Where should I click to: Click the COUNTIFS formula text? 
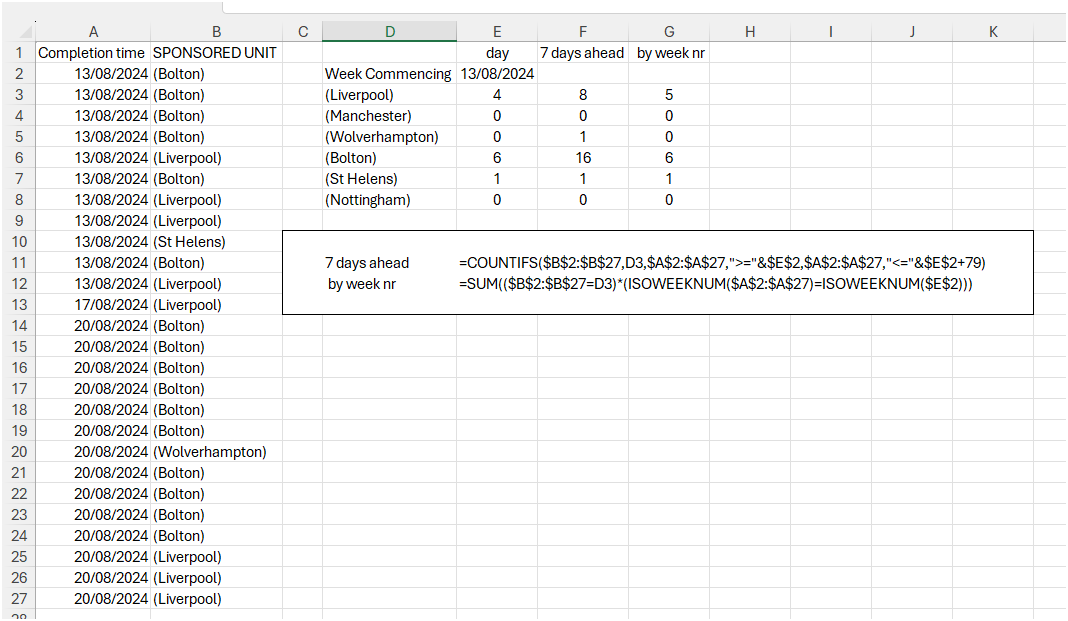click(x=722, y=263)
